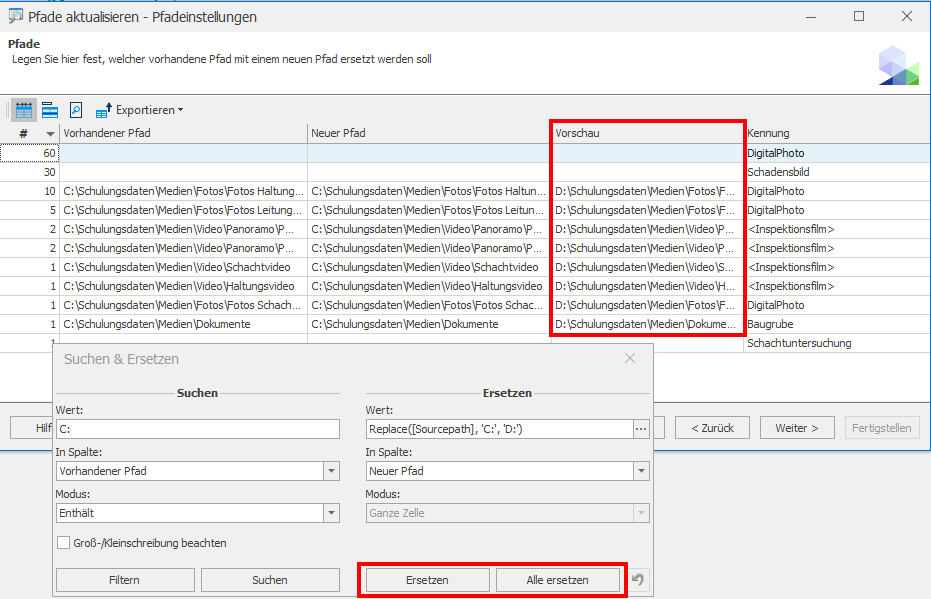Switch to the table grid view
The height and width of the screenshot is (599, 931).
24,110
